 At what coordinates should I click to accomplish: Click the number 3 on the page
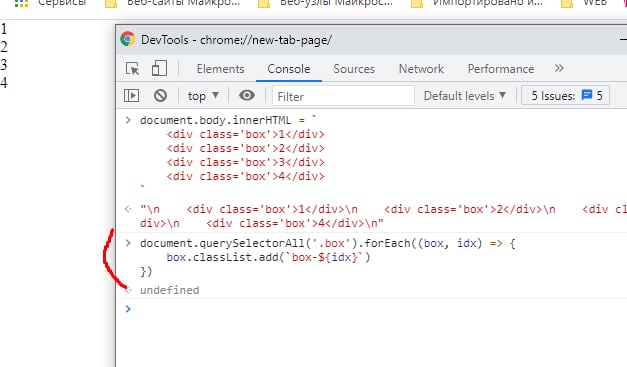click(4, 64)
